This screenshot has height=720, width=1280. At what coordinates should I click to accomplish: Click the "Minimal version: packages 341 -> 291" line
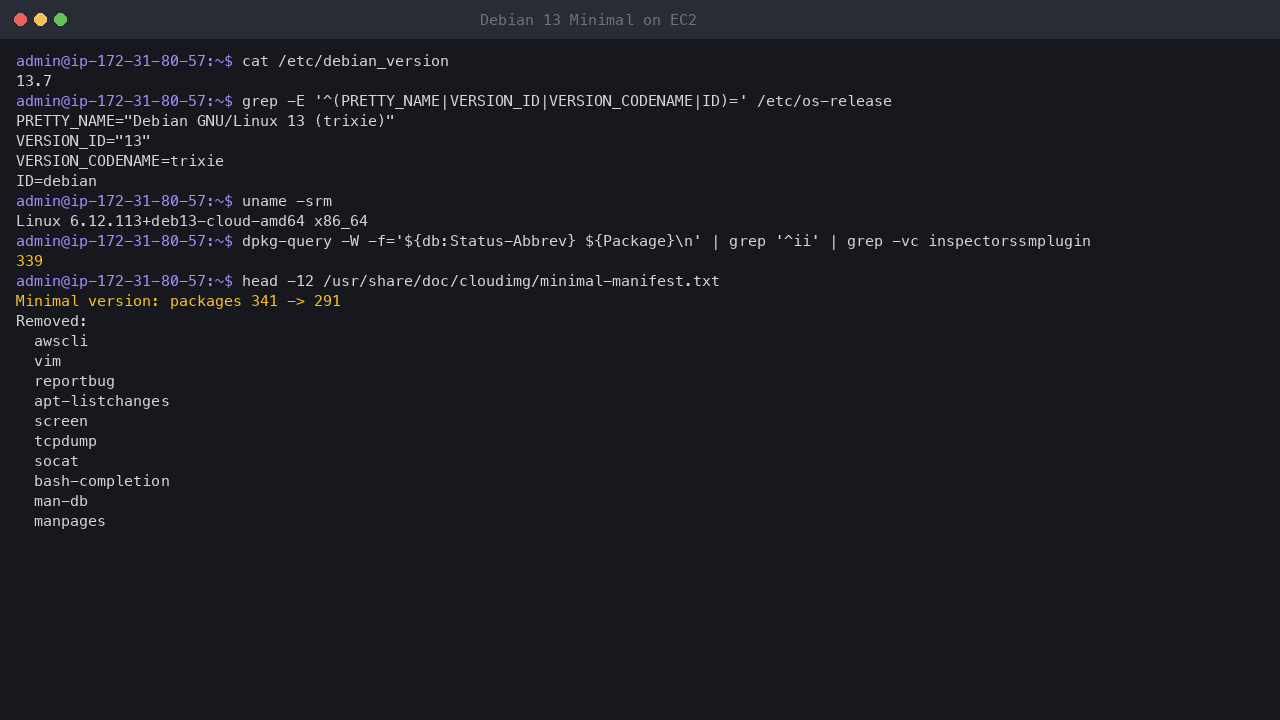(178, 301)
